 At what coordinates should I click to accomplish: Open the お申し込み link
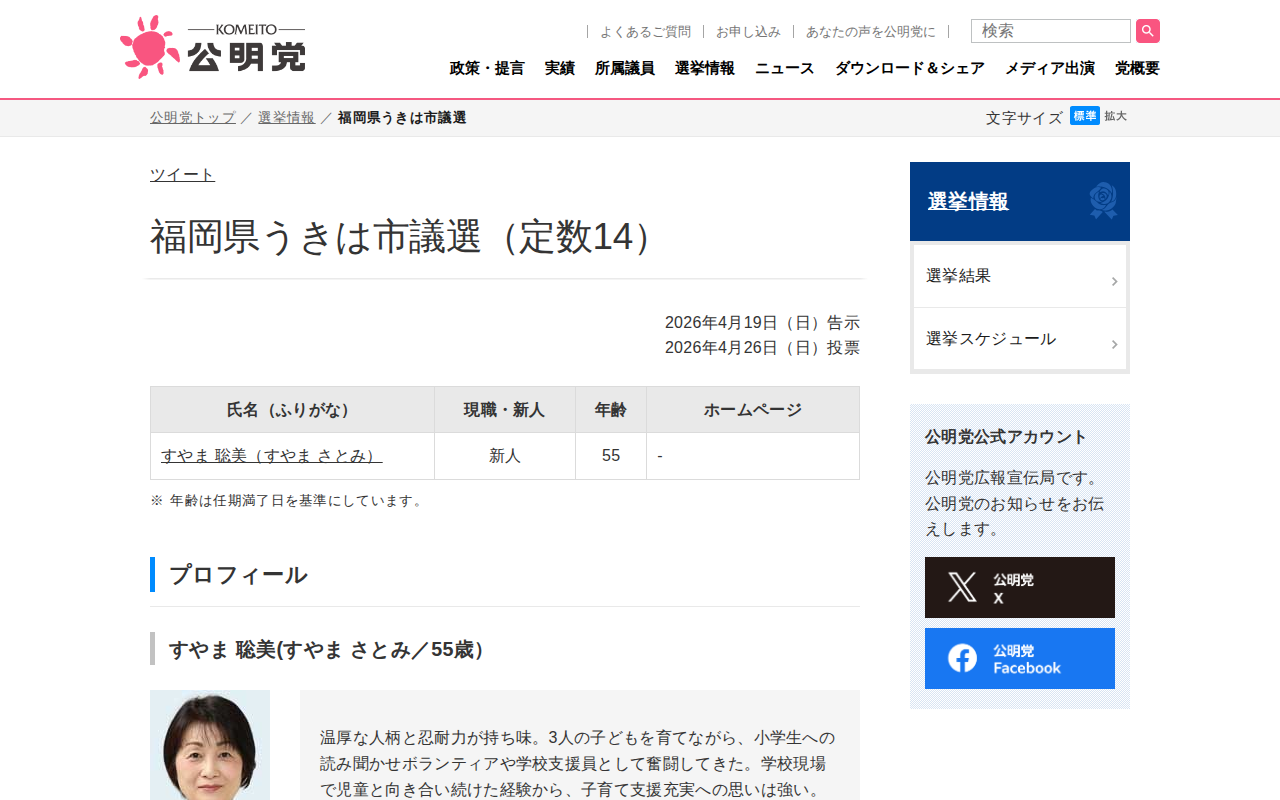click(x=748, y=32)
